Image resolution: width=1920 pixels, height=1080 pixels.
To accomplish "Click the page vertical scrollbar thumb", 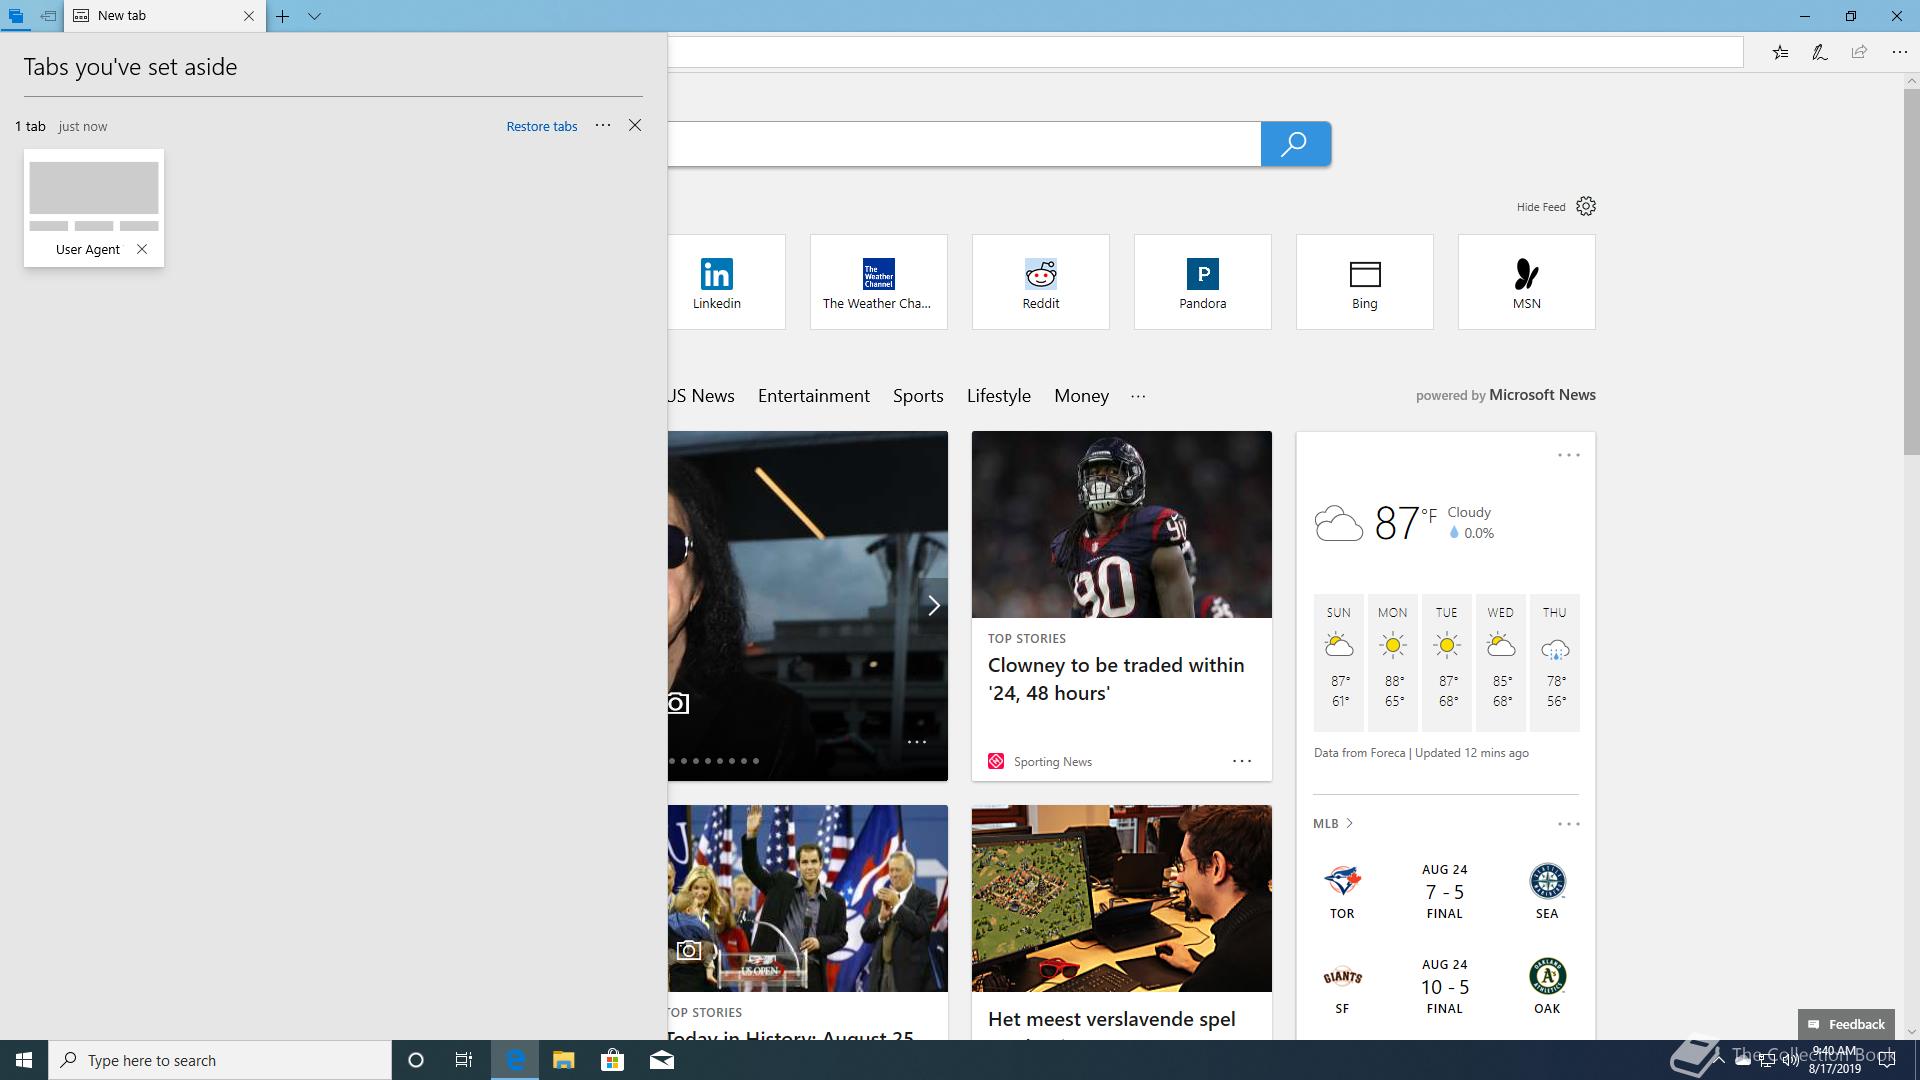I will (1911, 271).
